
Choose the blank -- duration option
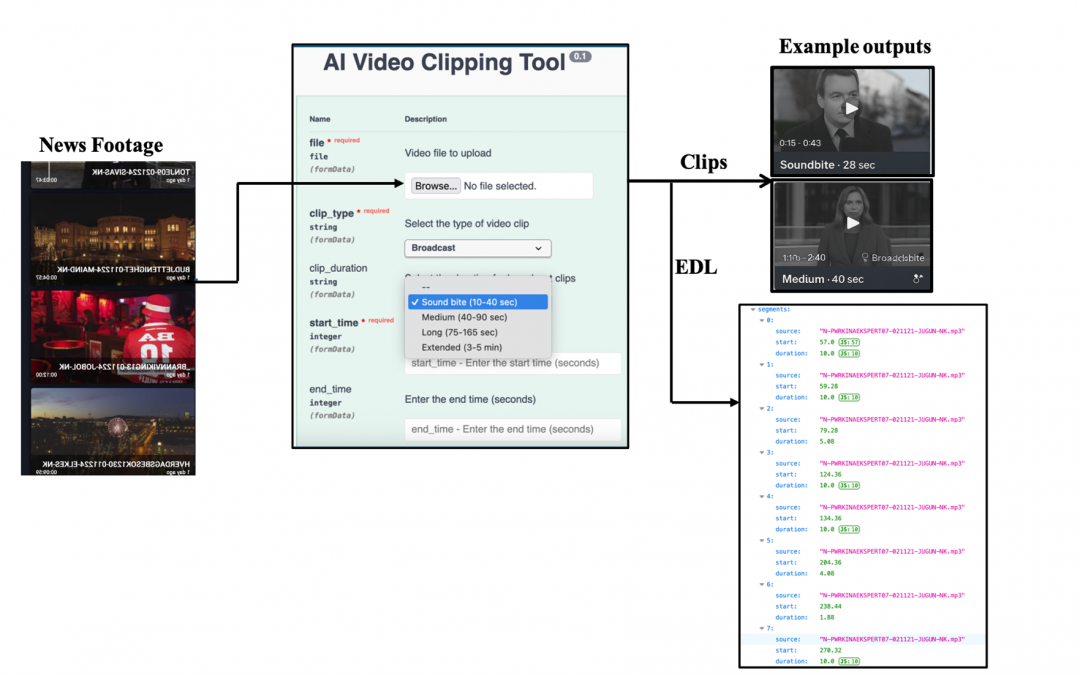coord(426,287)
